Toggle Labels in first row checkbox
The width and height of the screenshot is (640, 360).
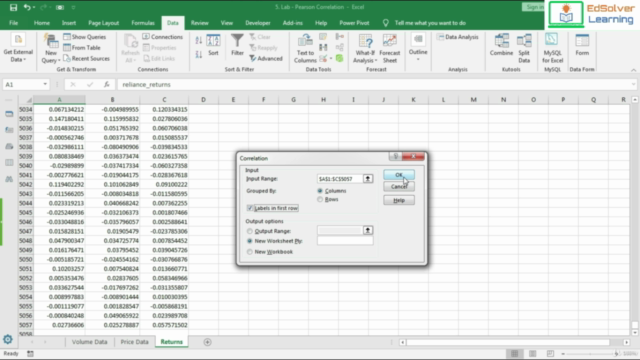[250, 208]
